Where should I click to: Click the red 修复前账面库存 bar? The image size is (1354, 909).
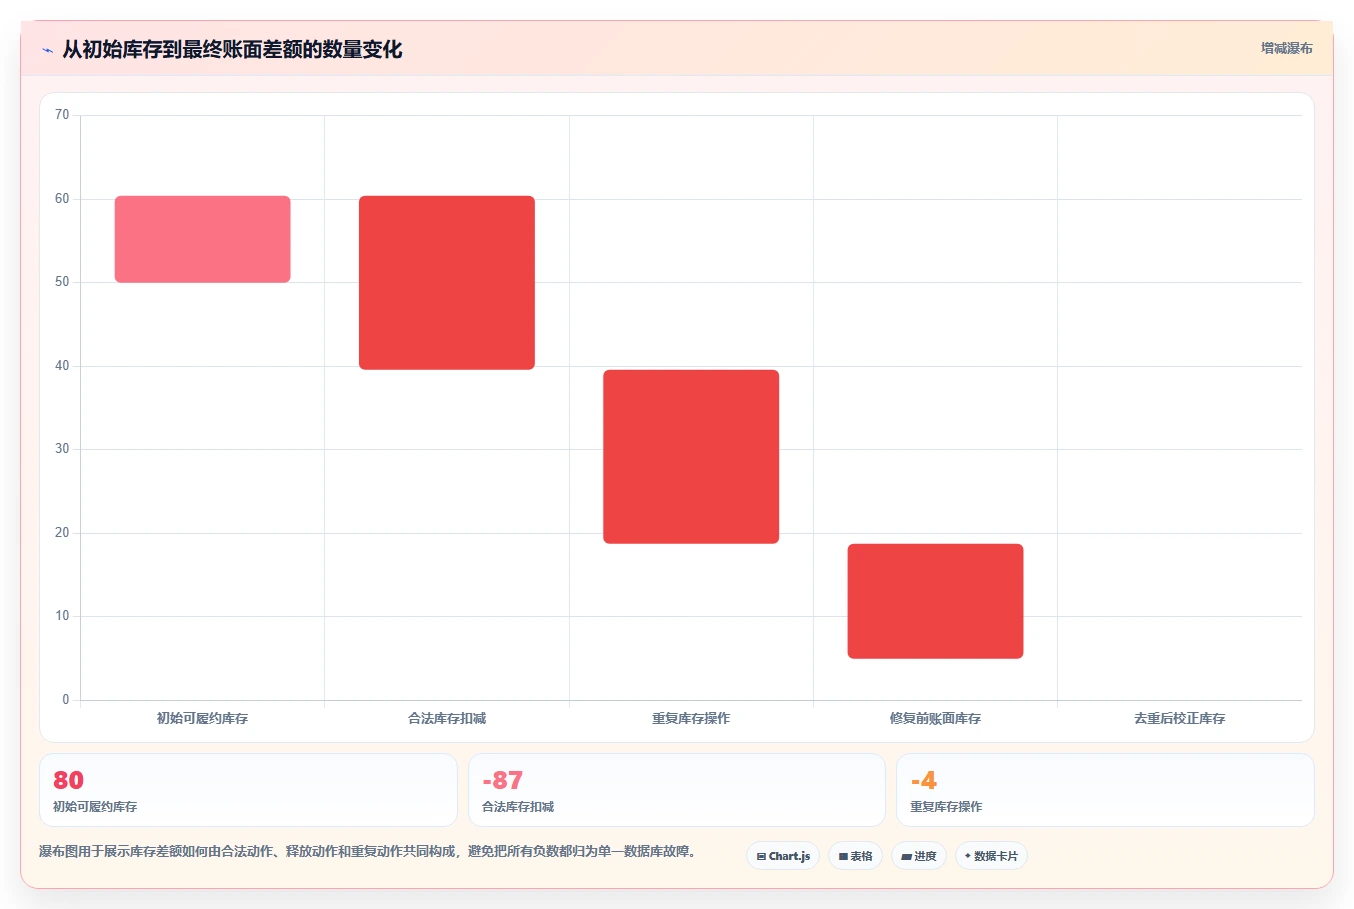coord(935,601)
